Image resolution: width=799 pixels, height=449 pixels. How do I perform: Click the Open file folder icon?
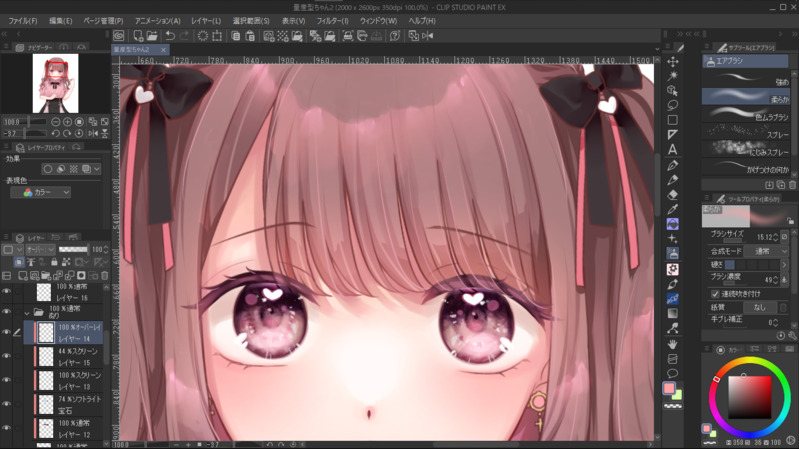(152, 36)
